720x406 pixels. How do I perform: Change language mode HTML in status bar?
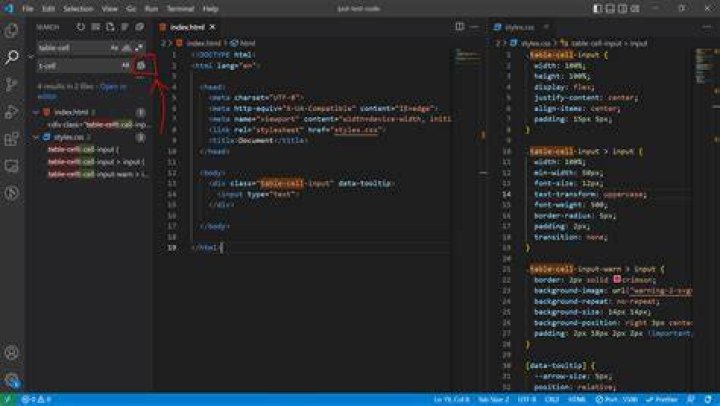click(577, 400)
